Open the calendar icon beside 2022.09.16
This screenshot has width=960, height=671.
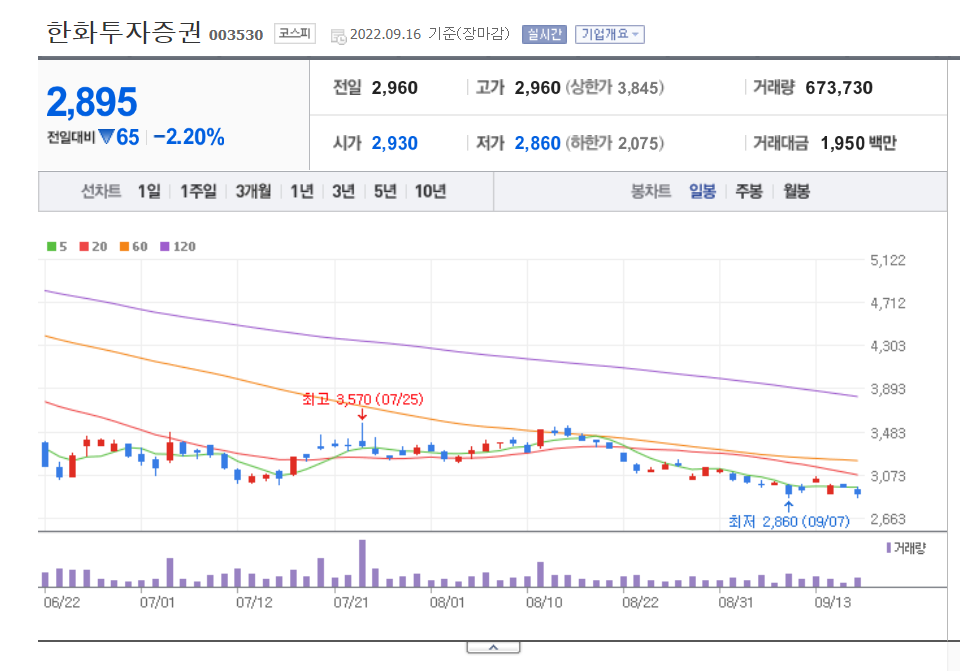tap(338, 36)
